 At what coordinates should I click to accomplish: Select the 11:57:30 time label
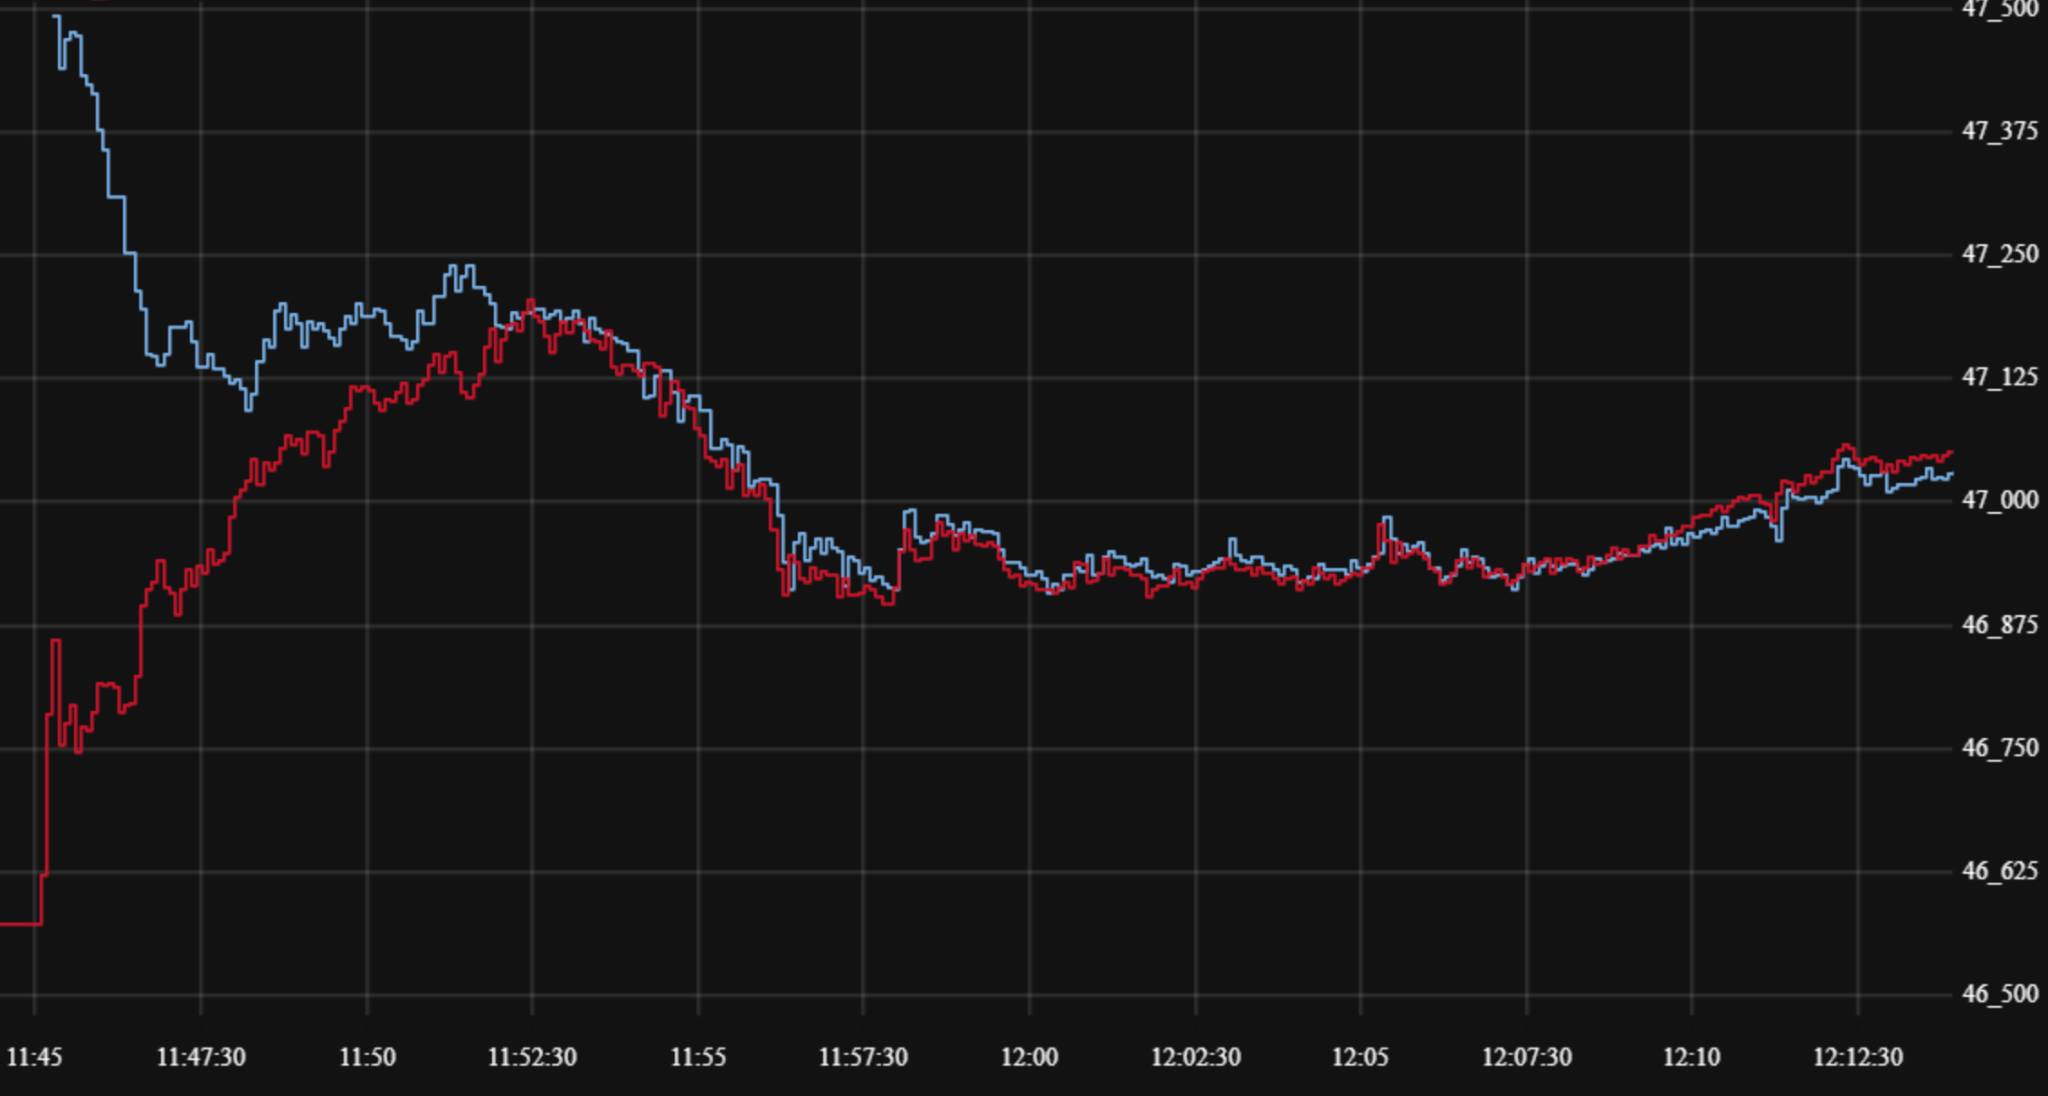[863, 1057]
